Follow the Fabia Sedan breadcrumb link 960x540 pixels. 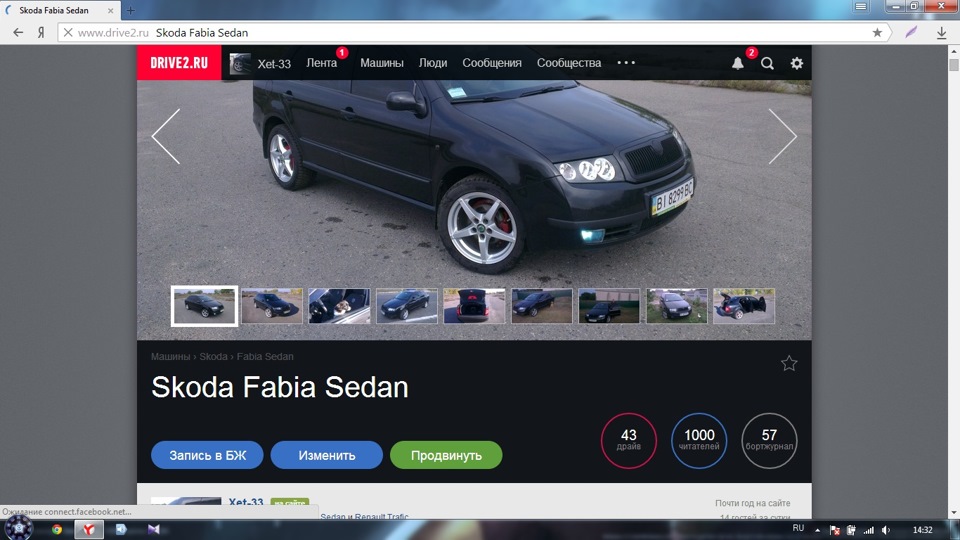[x=265, y=356]
